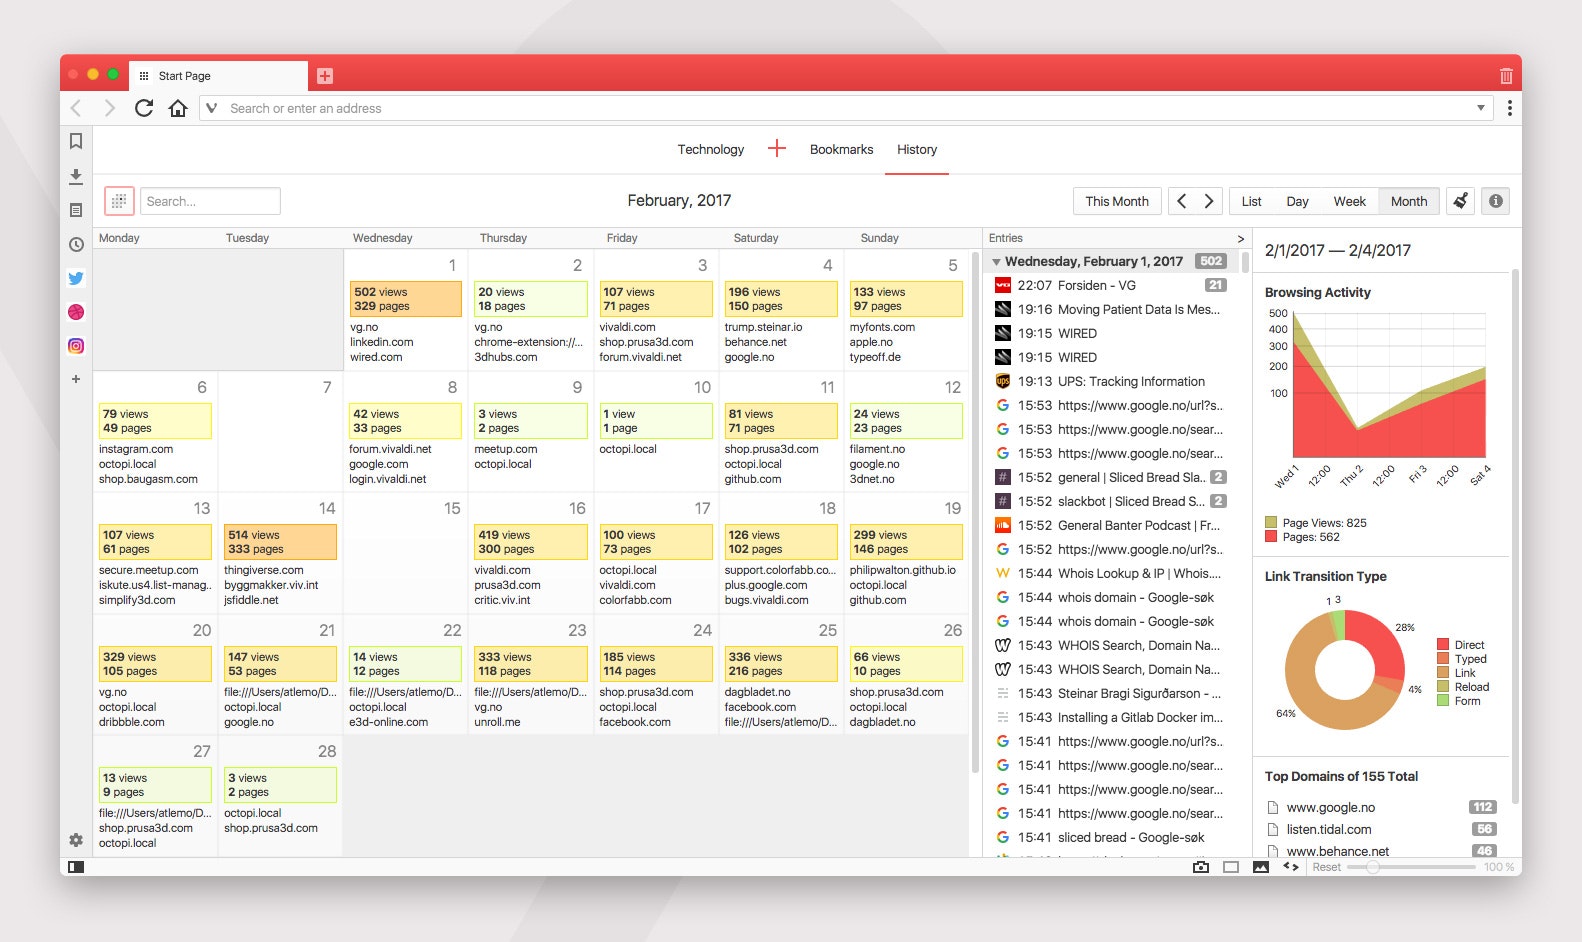Open Vivaldi settings gear icon
This screenshot has width=1582, height=942.
[x=76, y=840]
